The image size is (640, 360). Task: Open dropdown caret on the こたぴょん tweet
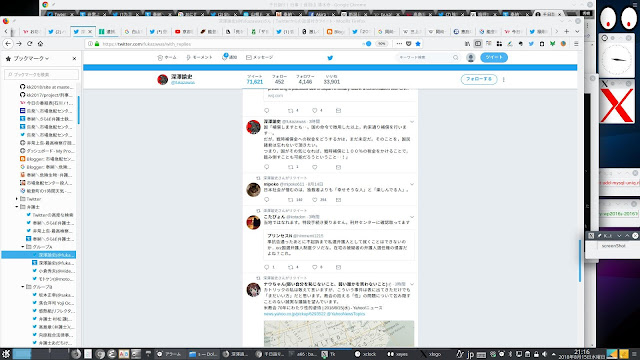pos(412,217)
